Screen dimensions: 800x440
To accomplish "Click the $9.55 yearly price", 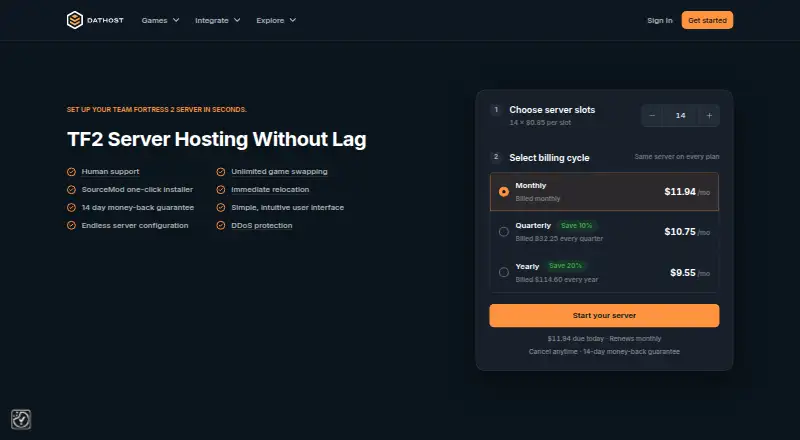I will point(683,273).
